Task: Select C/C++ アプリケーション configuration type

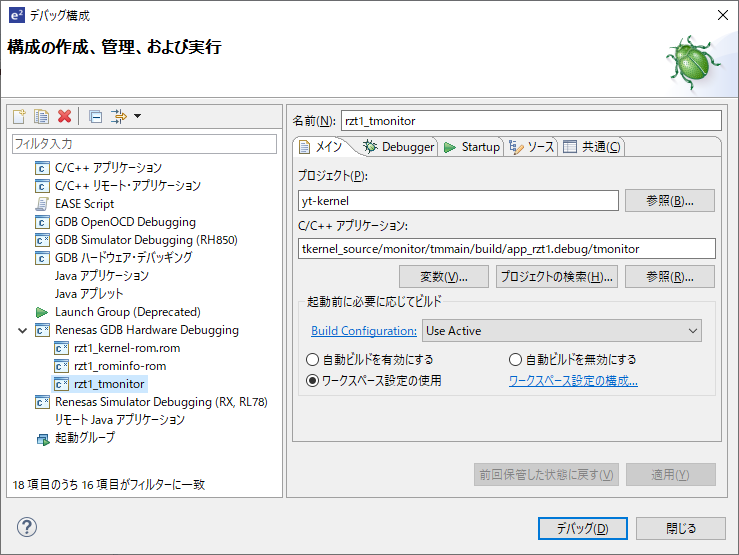Action: pos(108,168)
